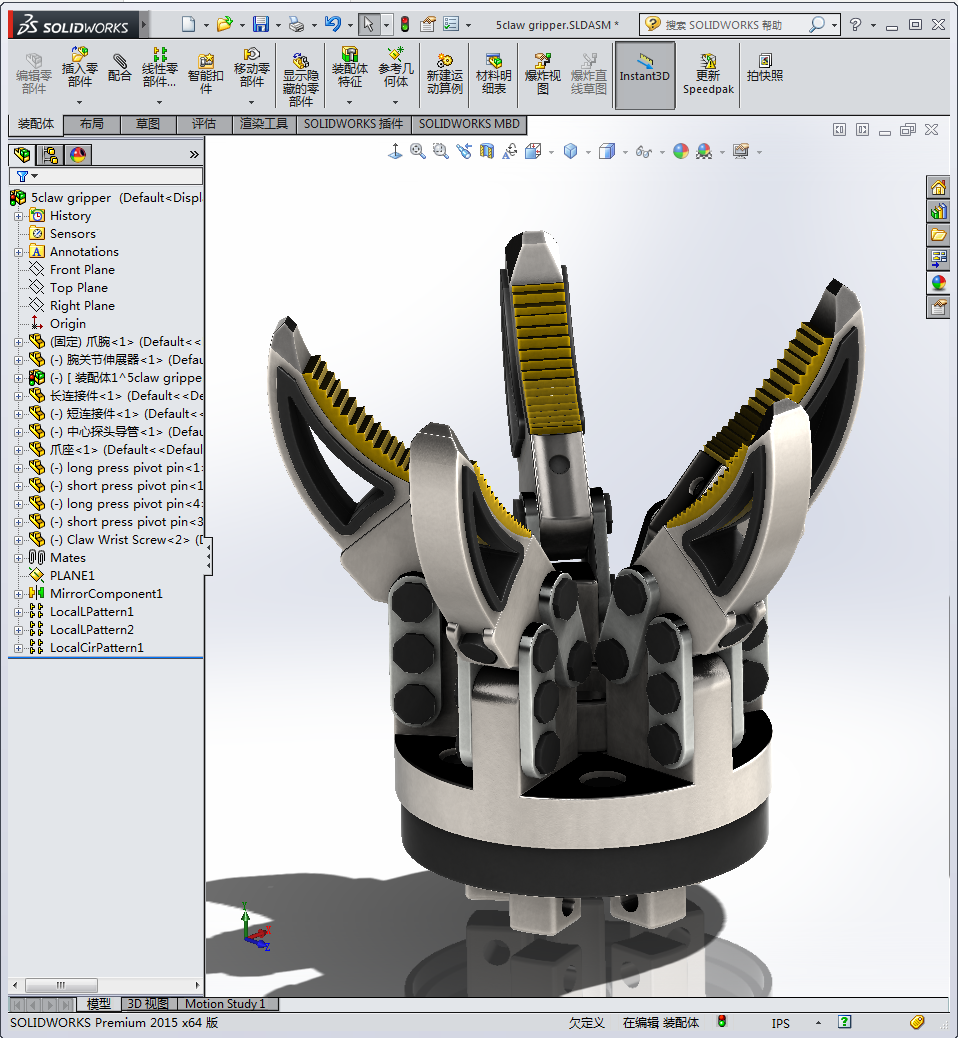The image size is (958, 1038).
Task: Open the 插入零部件 dropdown arrow
Action: pos(79,102)
